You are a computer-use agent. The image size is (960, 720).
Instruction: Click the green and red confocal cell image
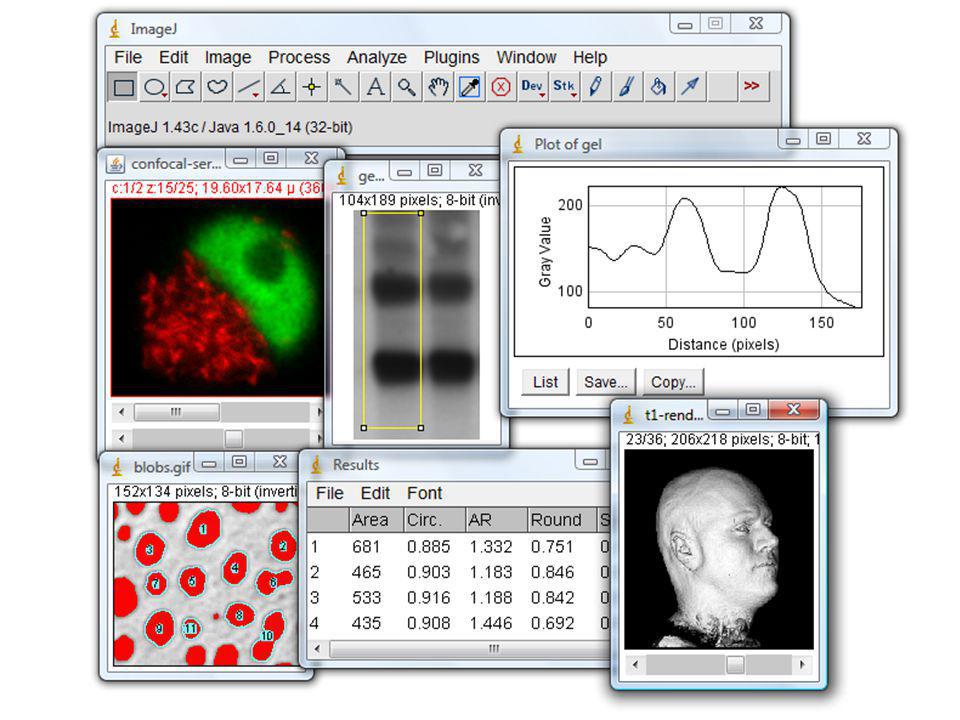click(217, 297)
